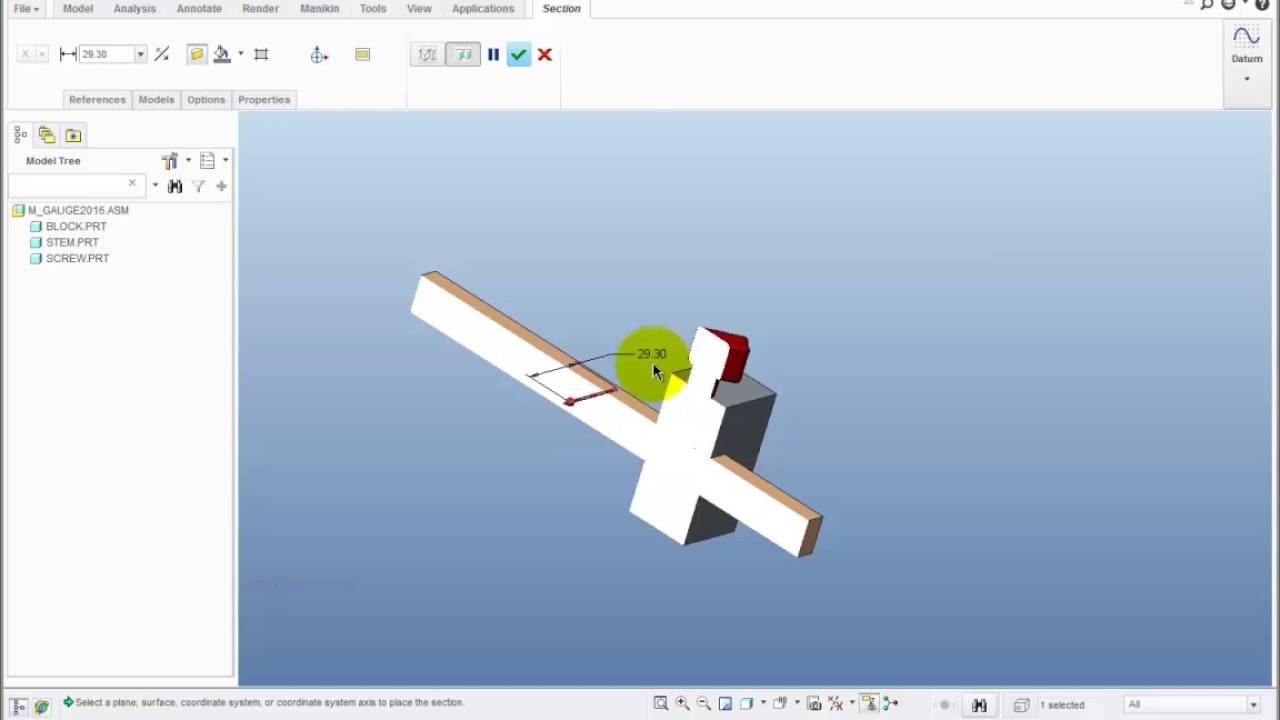Screen dimensions: 1280x720
Task: Click the Repaint icon in graphics toolbar
Action: tap(725, 704)
